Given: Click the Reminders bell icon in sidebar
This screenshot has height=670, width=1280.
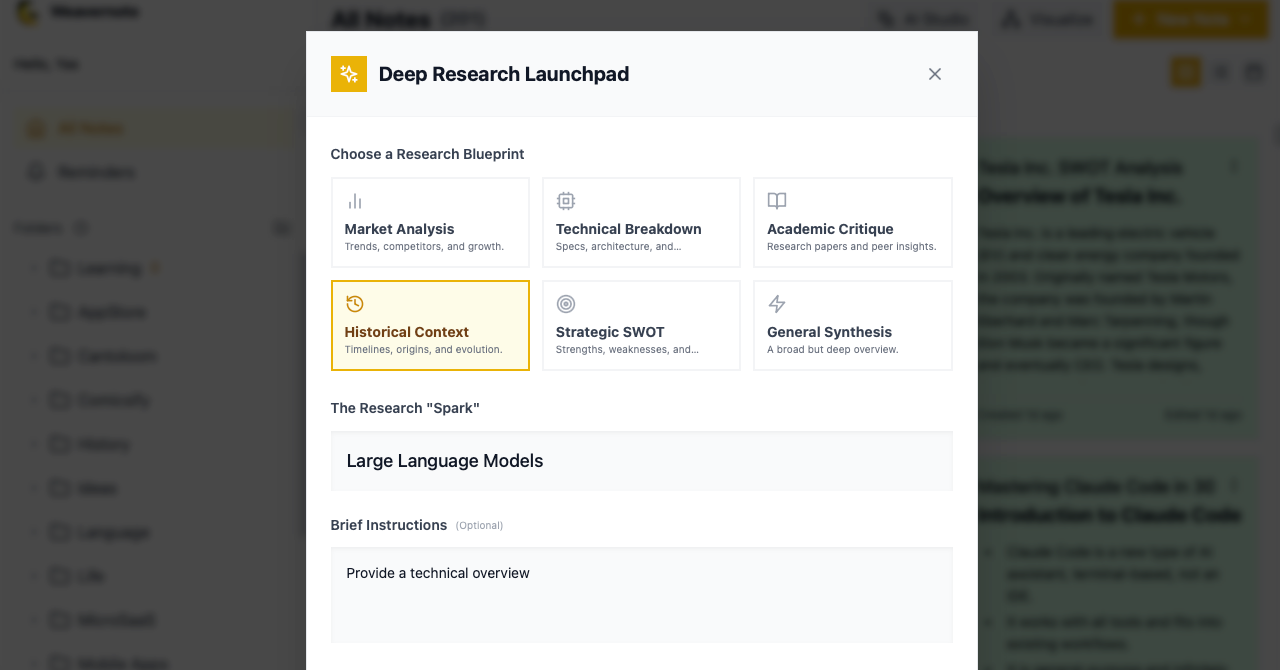Looking at the screenshot, I should tap(36, 172).
